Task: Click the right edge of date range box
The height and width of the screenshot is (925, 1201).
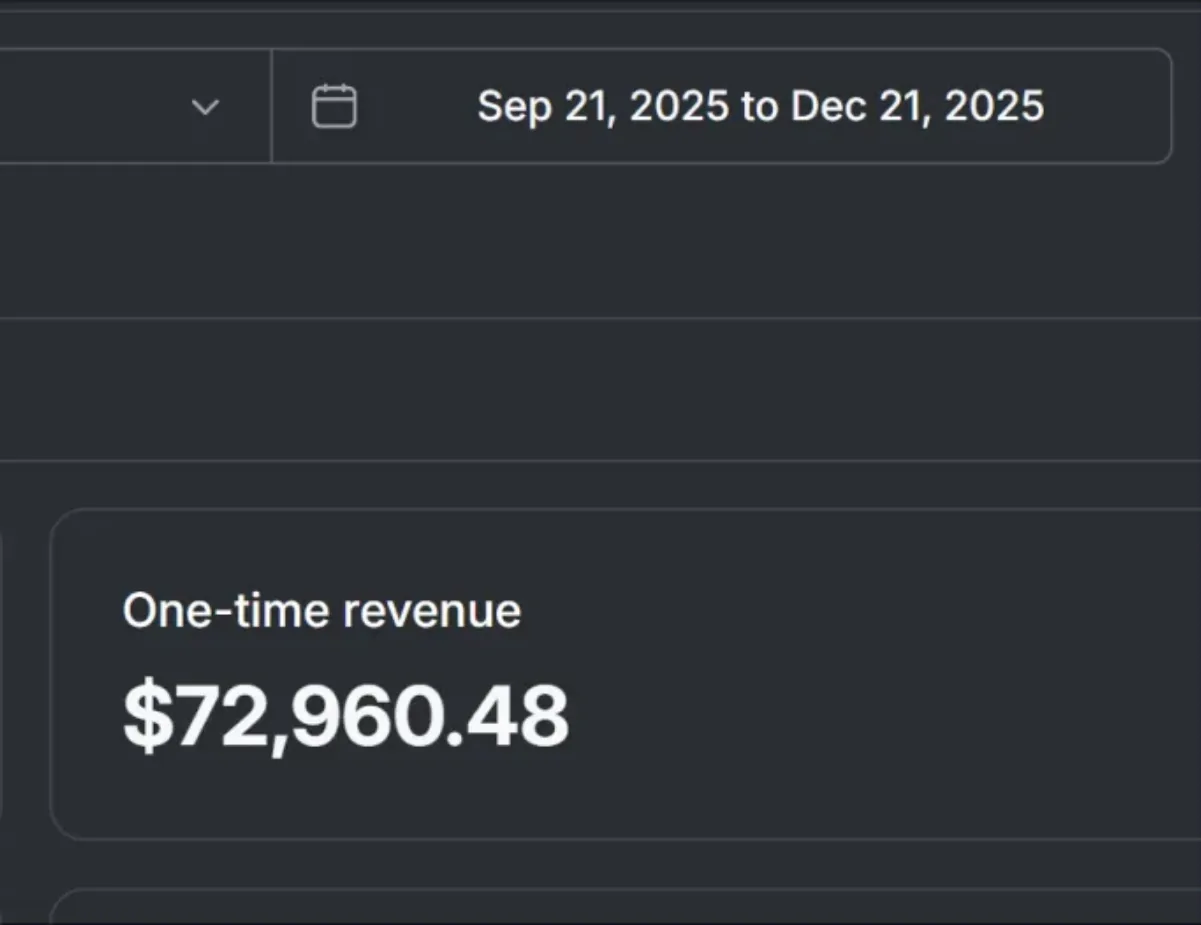Action: (1168, 106)
